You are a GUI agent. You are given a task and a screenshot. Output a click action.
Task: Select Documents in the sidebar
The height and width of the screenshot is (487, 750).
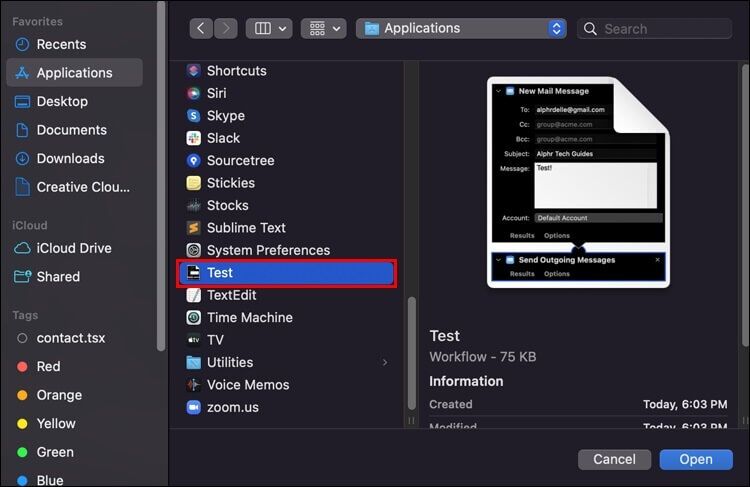pos(75,130)
